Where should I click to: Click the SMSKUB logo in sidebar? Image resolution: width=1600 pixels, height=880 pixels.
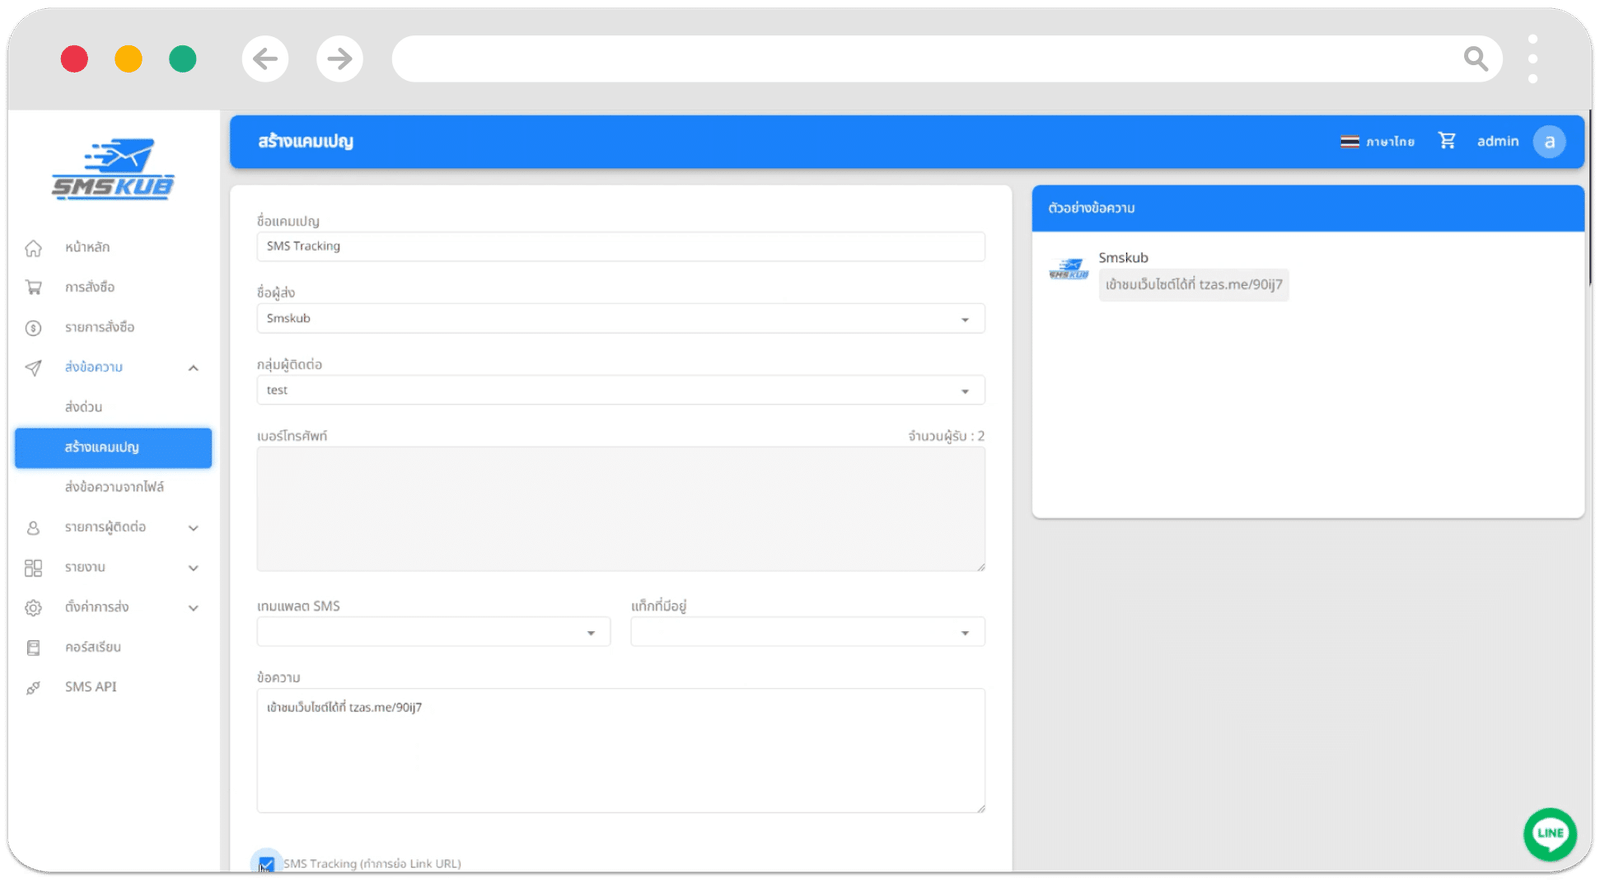[x=113, y=170]
